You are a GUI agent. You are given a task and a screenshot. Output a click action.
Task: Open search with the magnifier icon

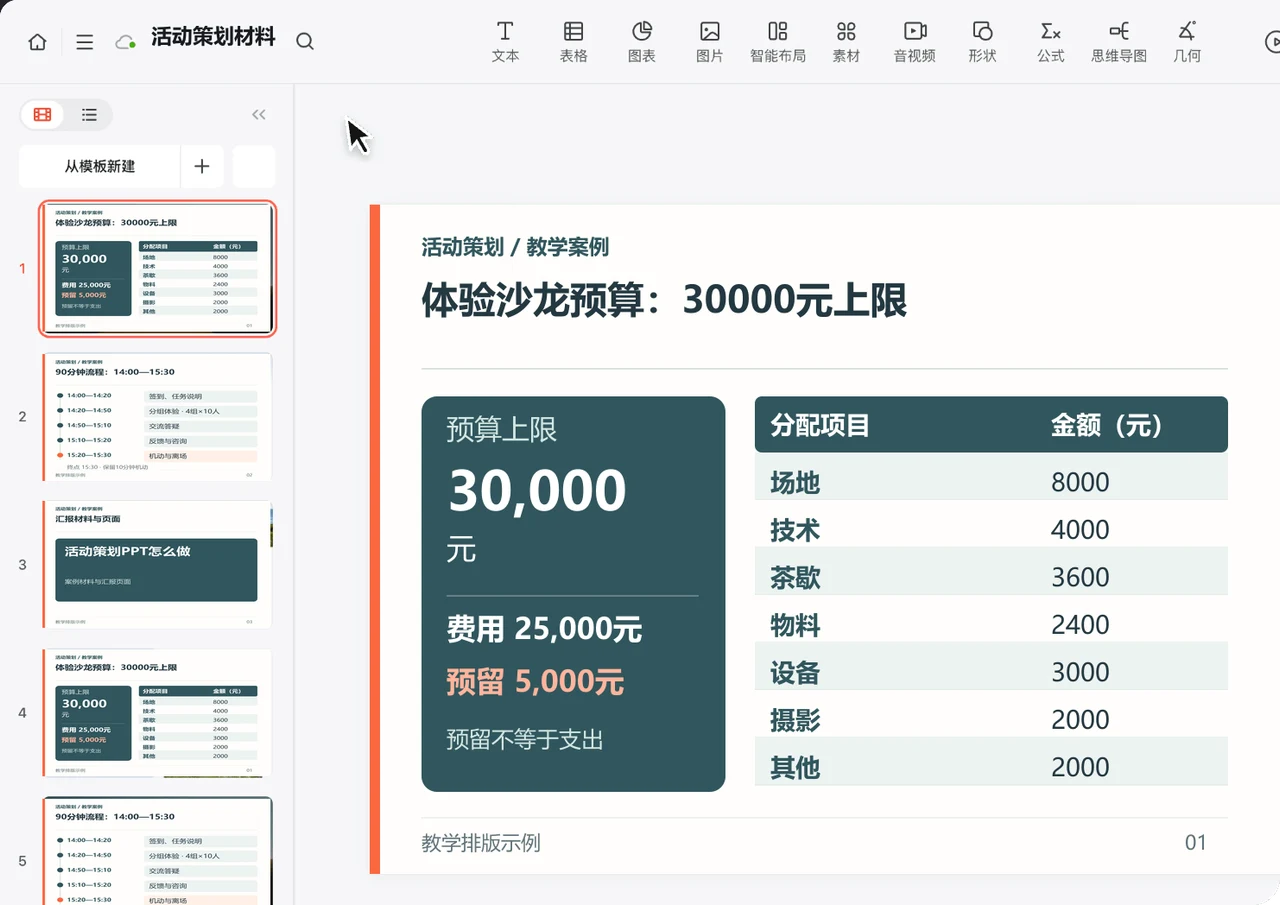[305, 42]
